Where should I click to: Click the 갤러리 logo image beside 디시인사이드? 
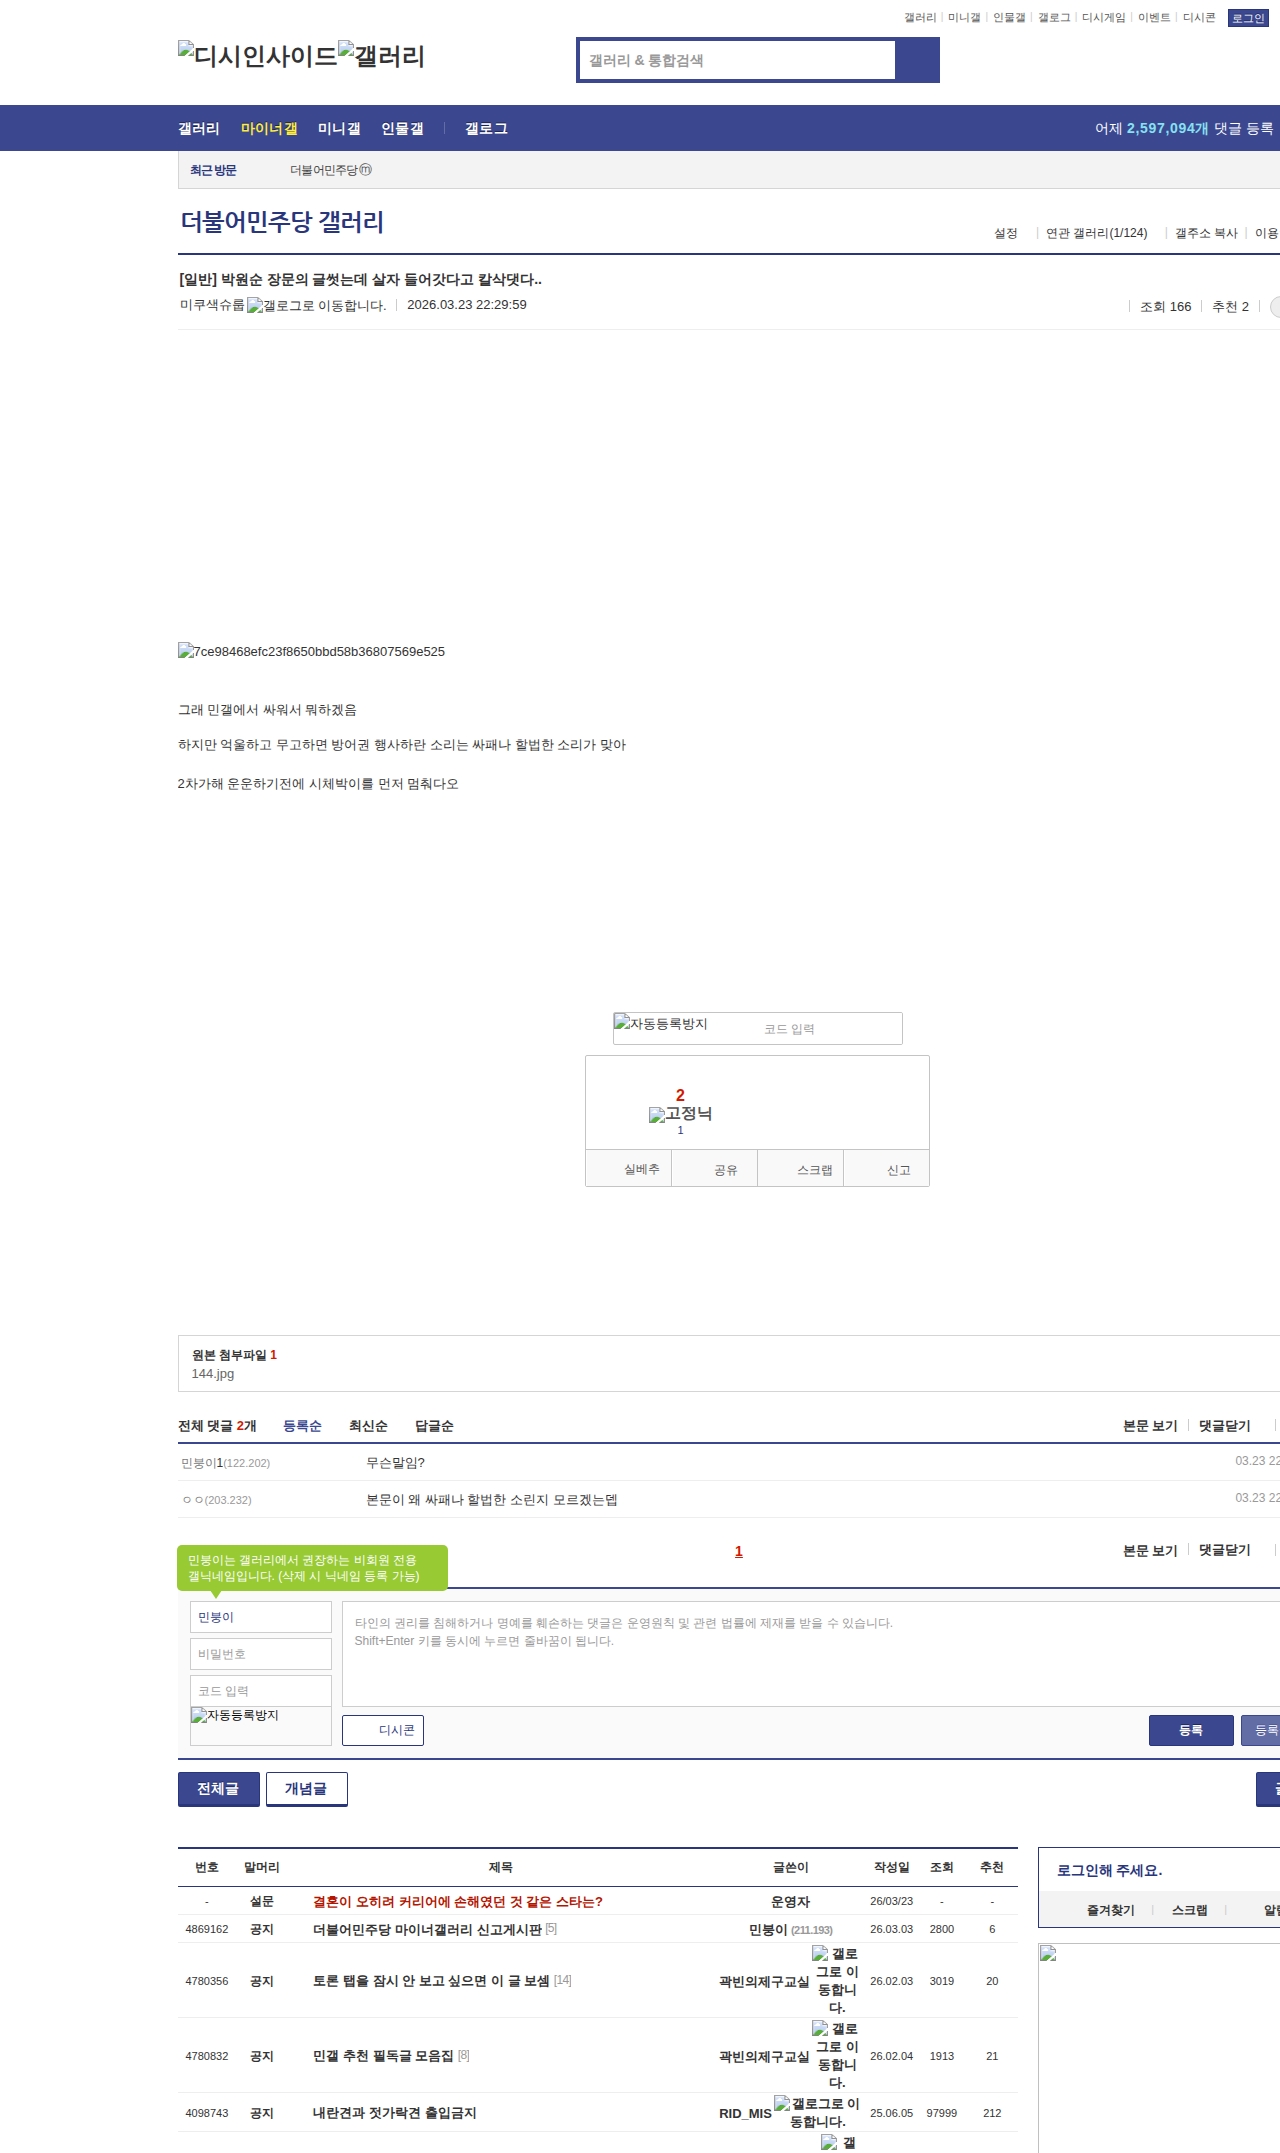click(x=382, y=55)
